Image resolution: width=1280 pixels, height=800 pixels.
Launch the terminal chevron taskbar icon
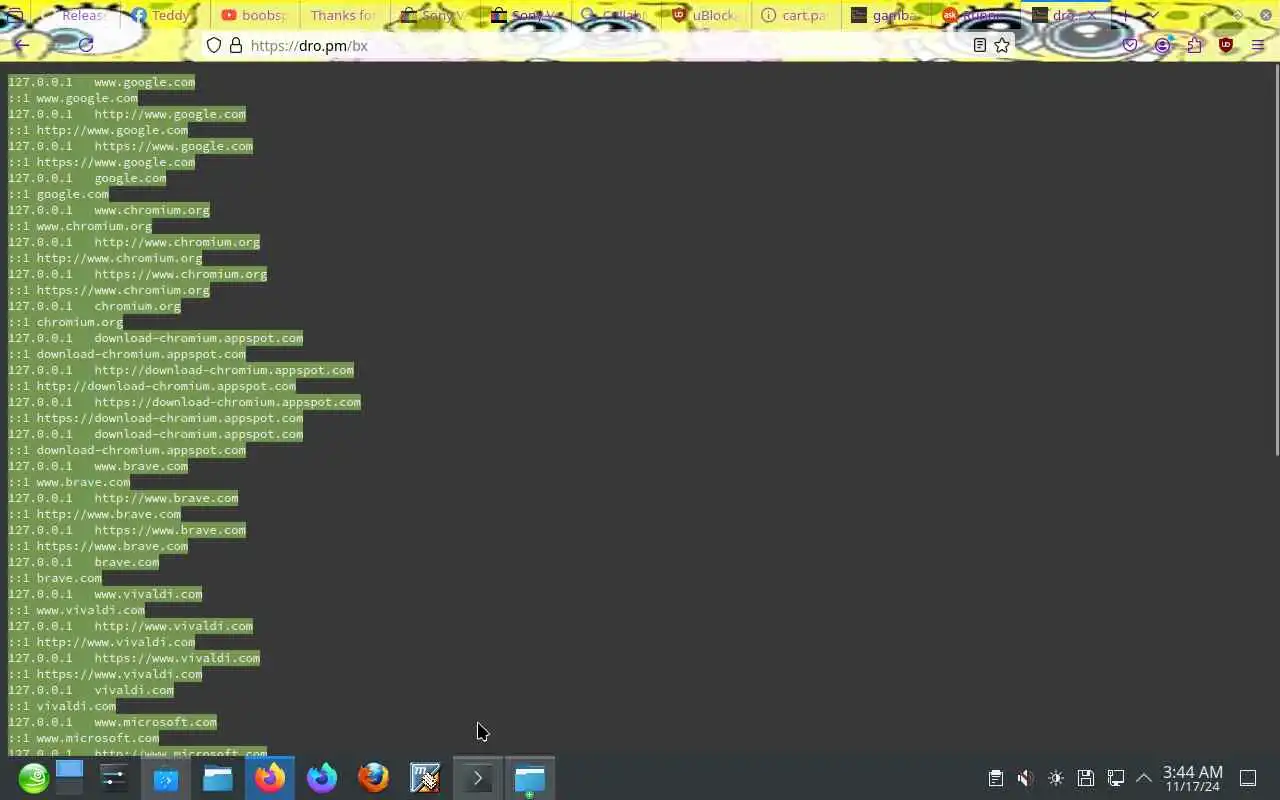click(x=478, y=778)
